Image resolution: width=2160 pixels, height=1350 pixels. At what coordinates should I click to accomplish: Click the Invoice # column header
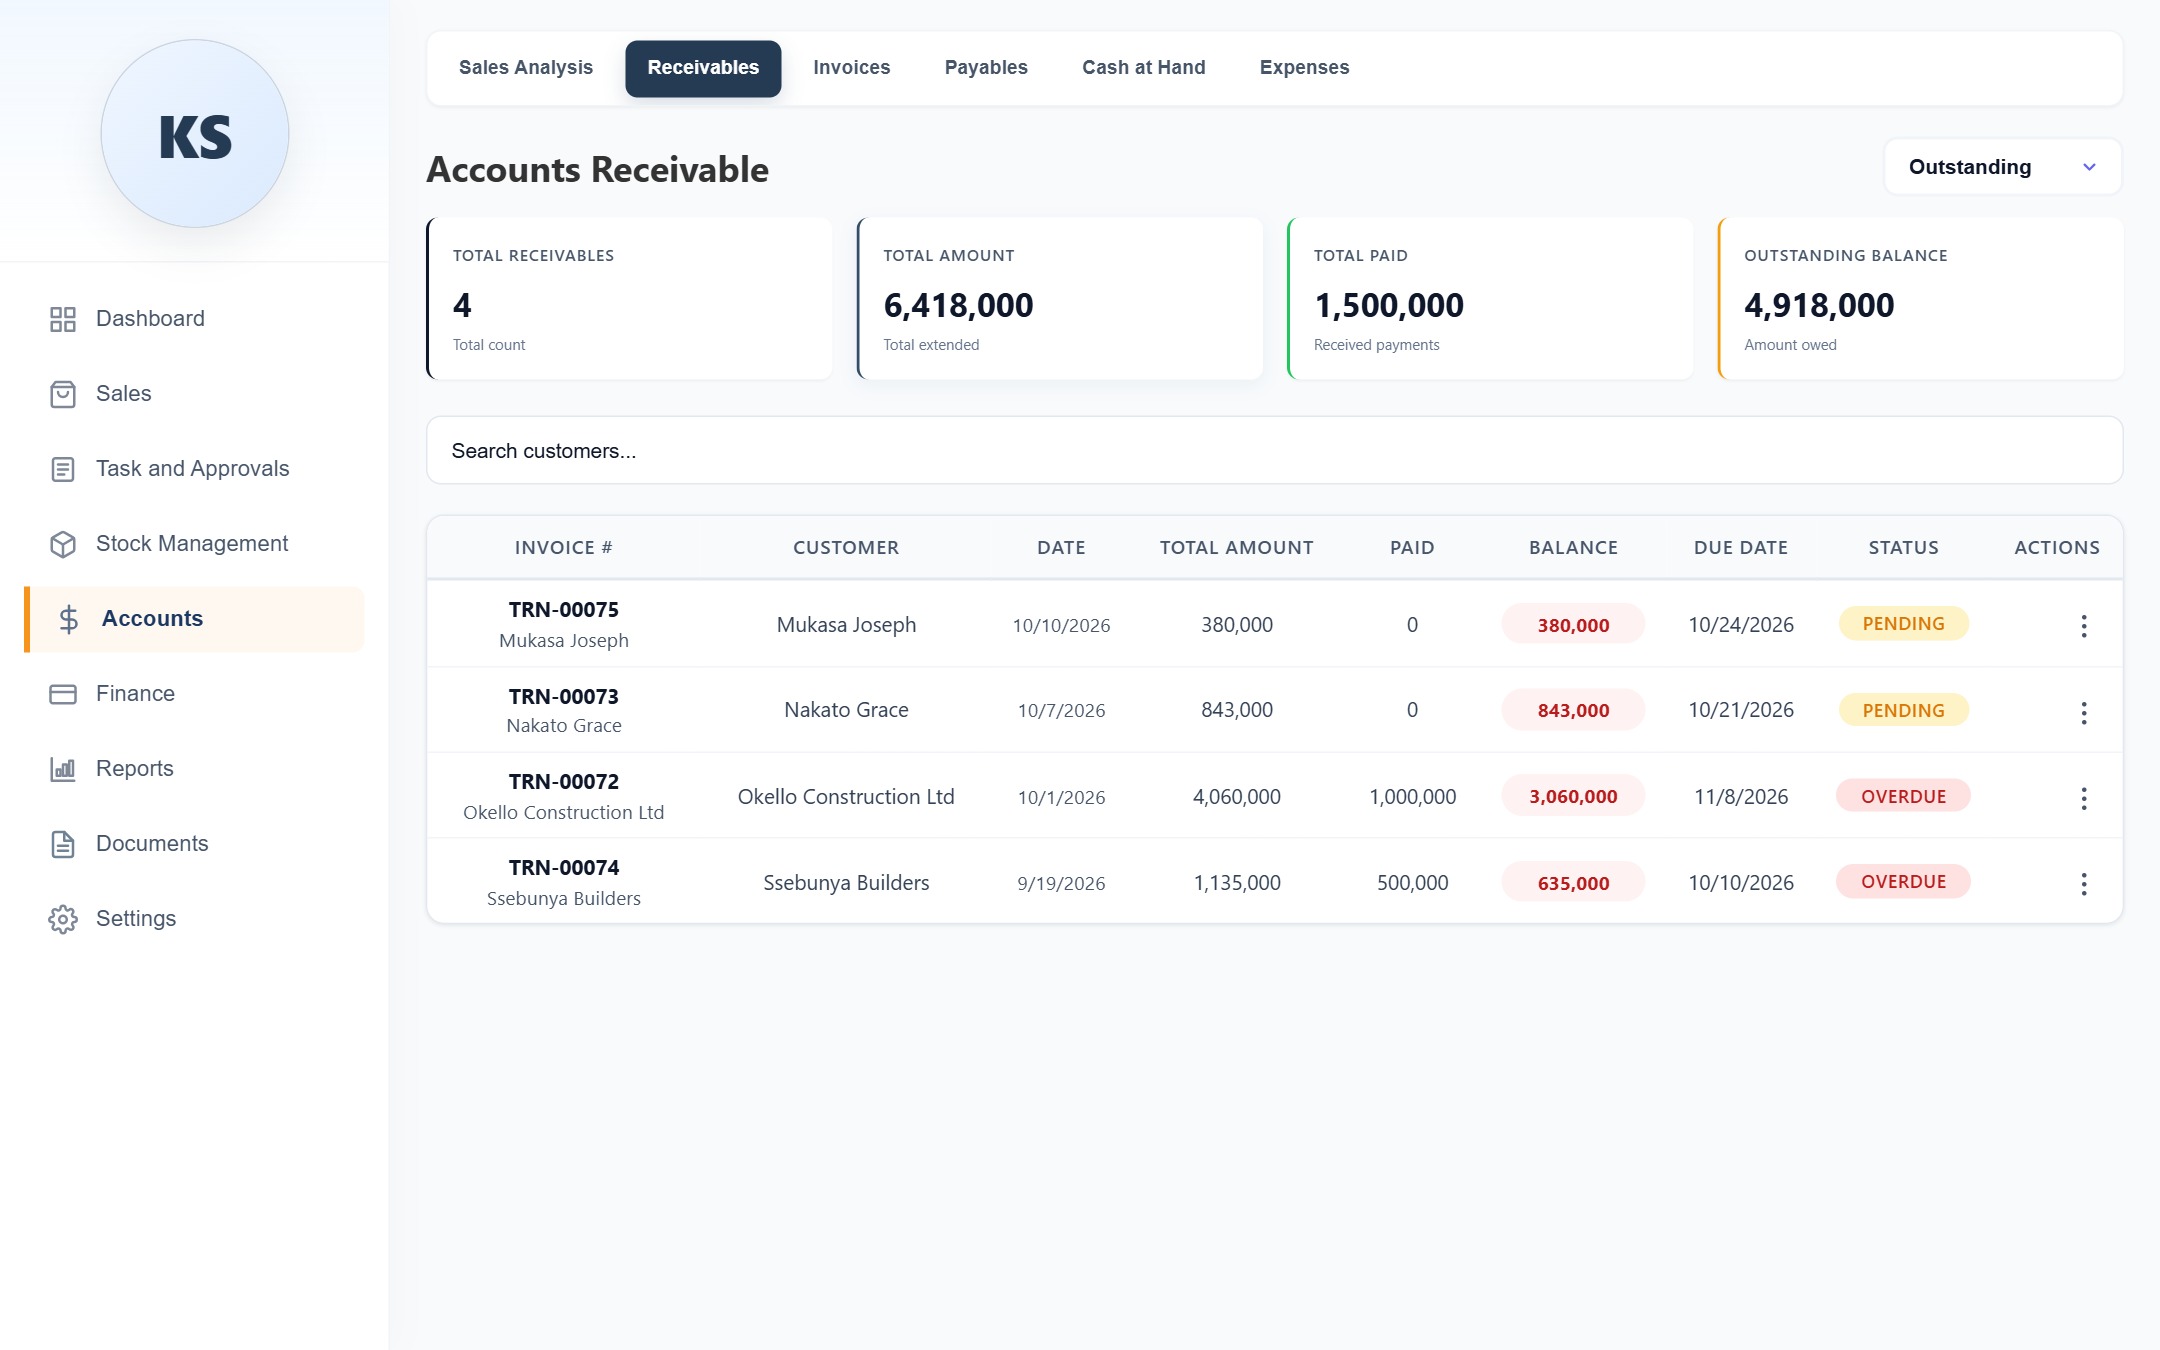point(564,548)
